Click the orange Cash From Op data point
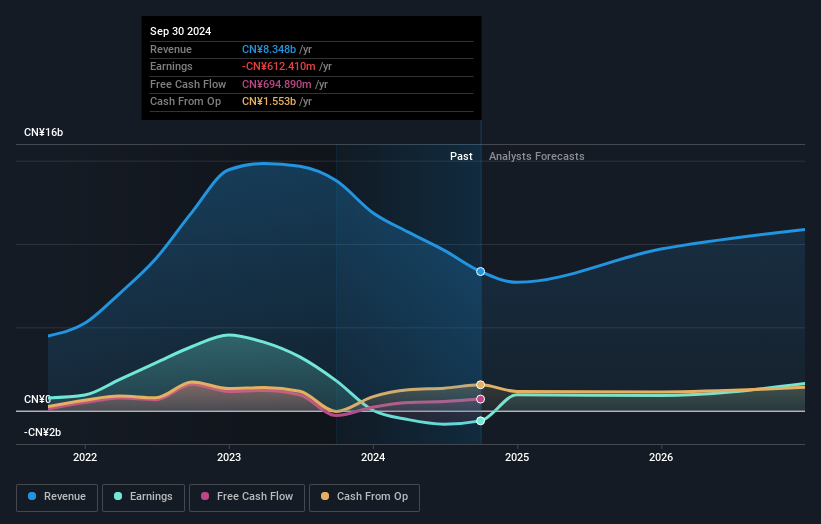Screen dimensions: 821x524 point(480,385)
